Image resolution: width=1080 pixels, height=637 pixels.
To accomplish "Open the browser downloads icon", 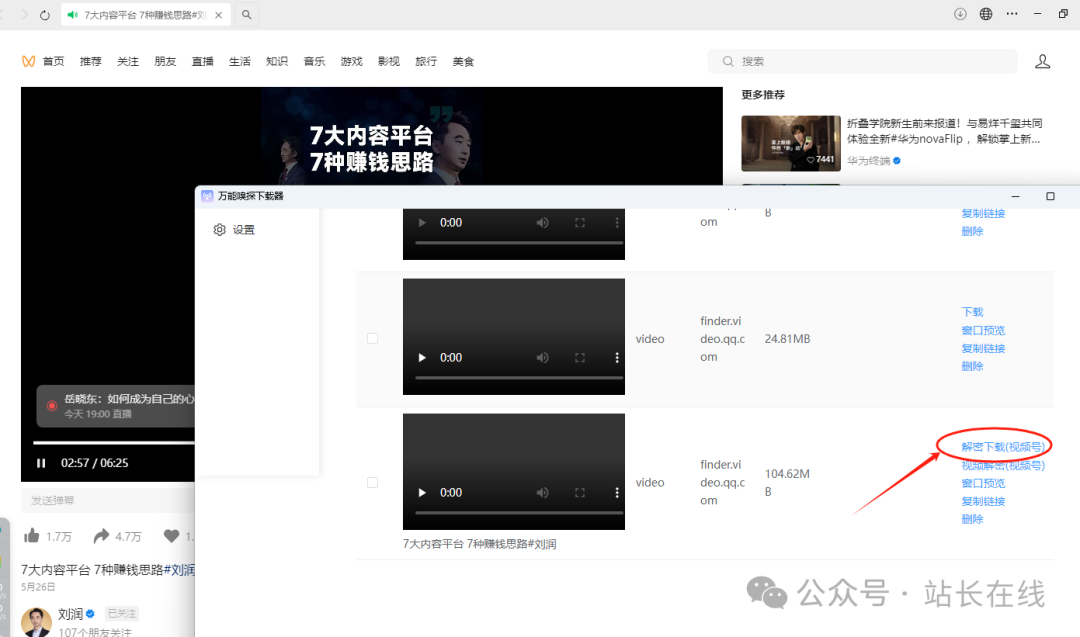I will tap(960, 14).
